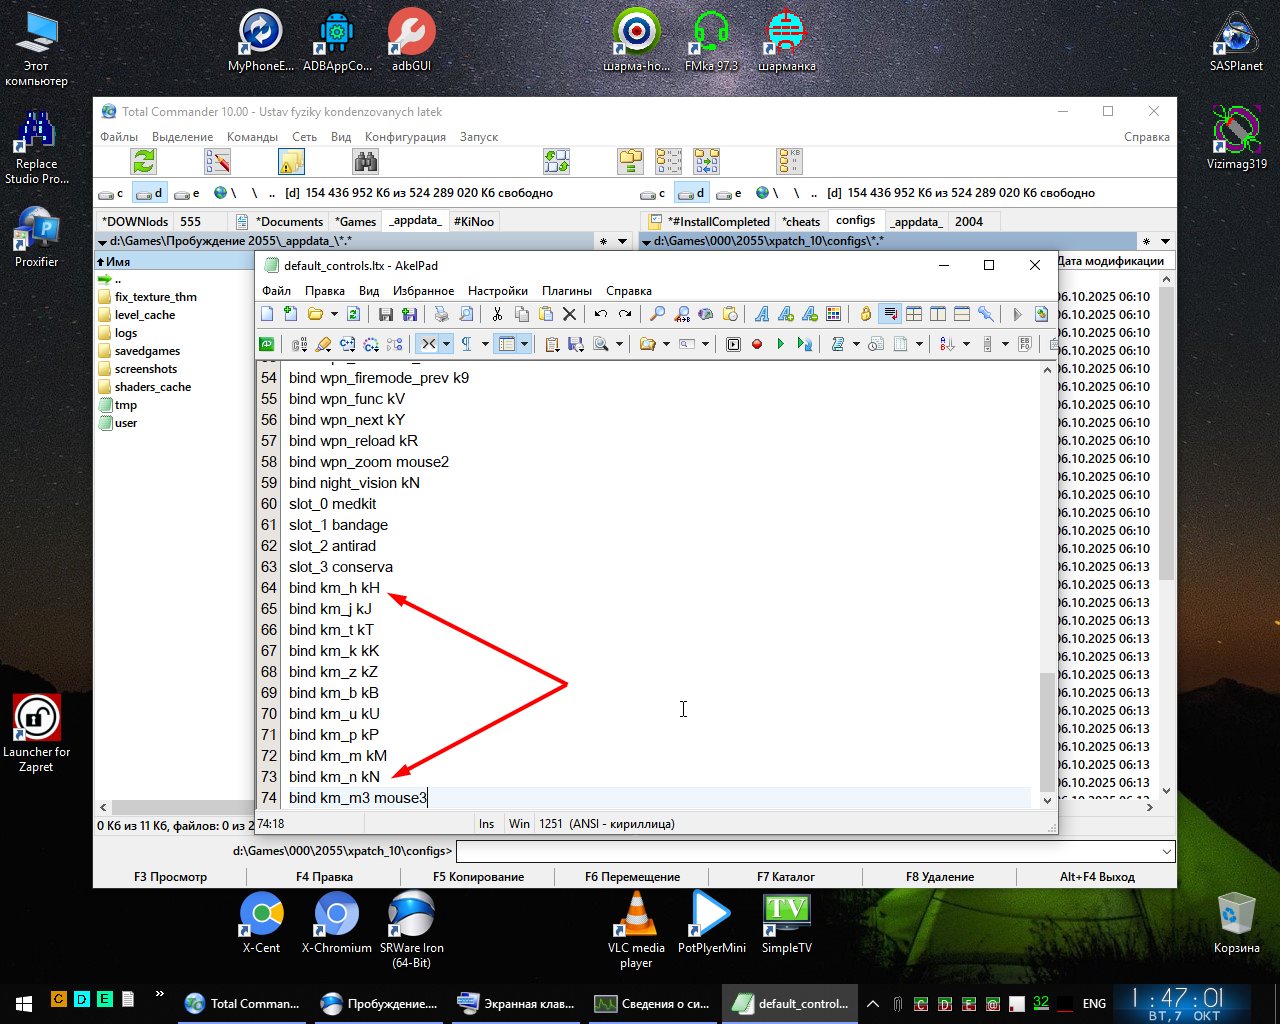Click the Save file icon in AkelPad
Viewport: 1280px width, 1024px height.
tap(386, 314)
